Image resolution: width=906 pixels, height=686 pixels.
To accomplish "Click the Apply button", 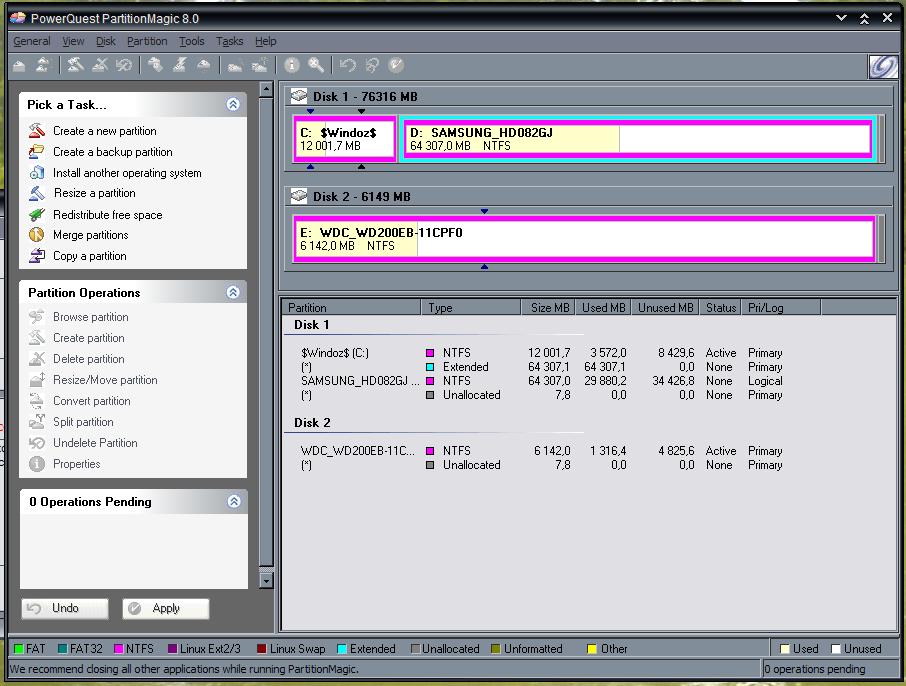I will point(166,608).
